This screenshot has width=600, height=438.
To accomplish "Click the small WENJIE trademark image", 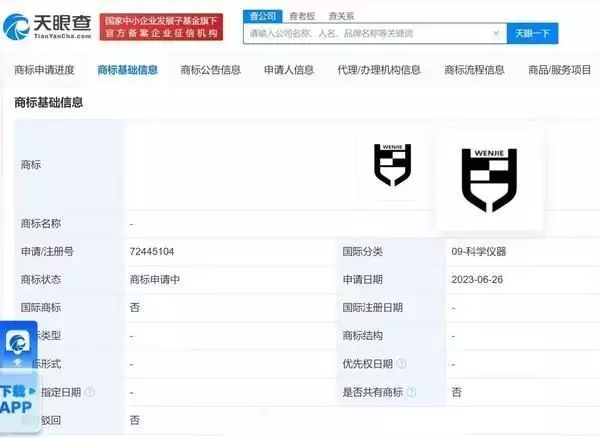I will 392,165.
